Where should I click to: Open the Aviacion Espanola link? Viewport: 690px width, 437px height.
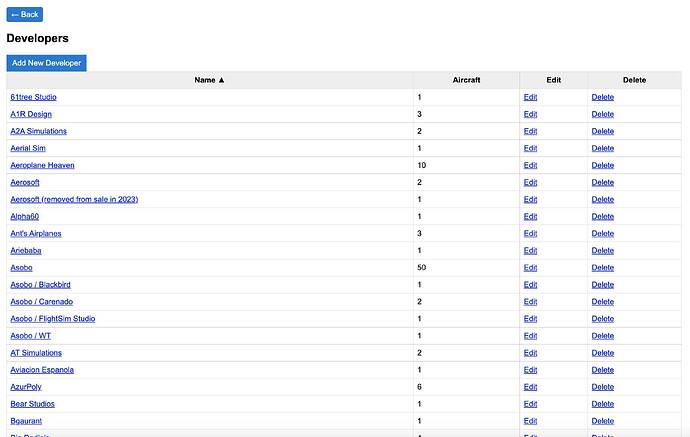[42, 370]
